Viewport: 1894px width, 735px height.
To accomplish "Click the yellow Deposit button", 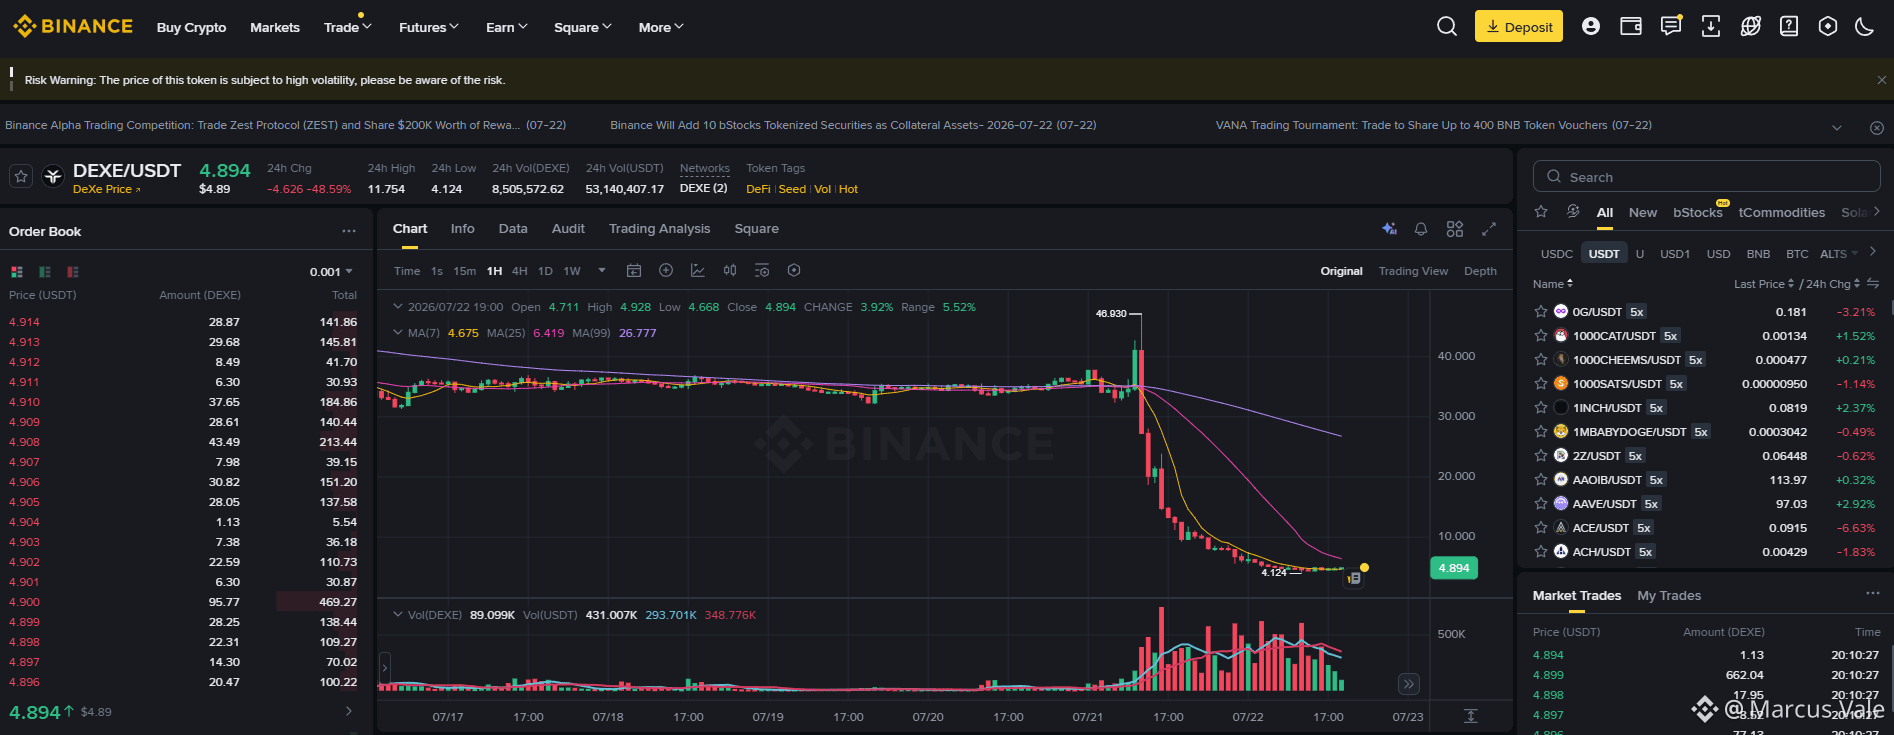I will click(x=1519, y=27).
